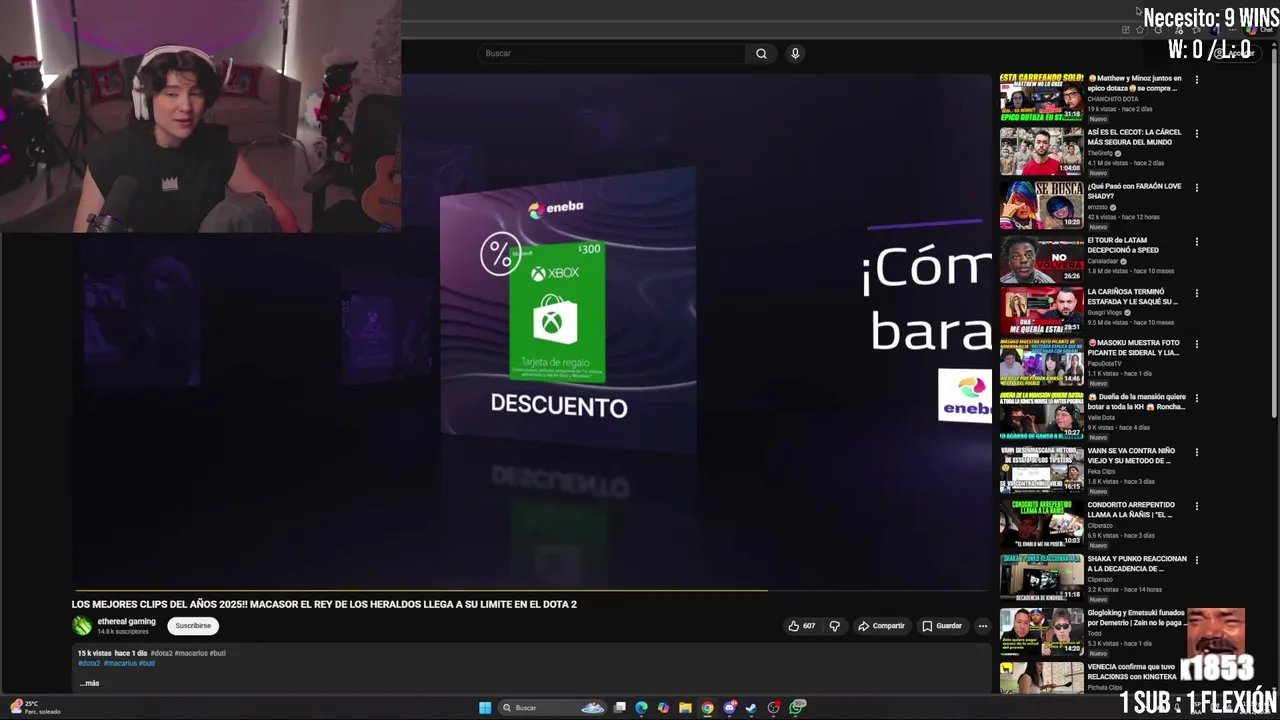
Task: Follow the #macarius hashtag in description
Action: click(x=120, y=663)
